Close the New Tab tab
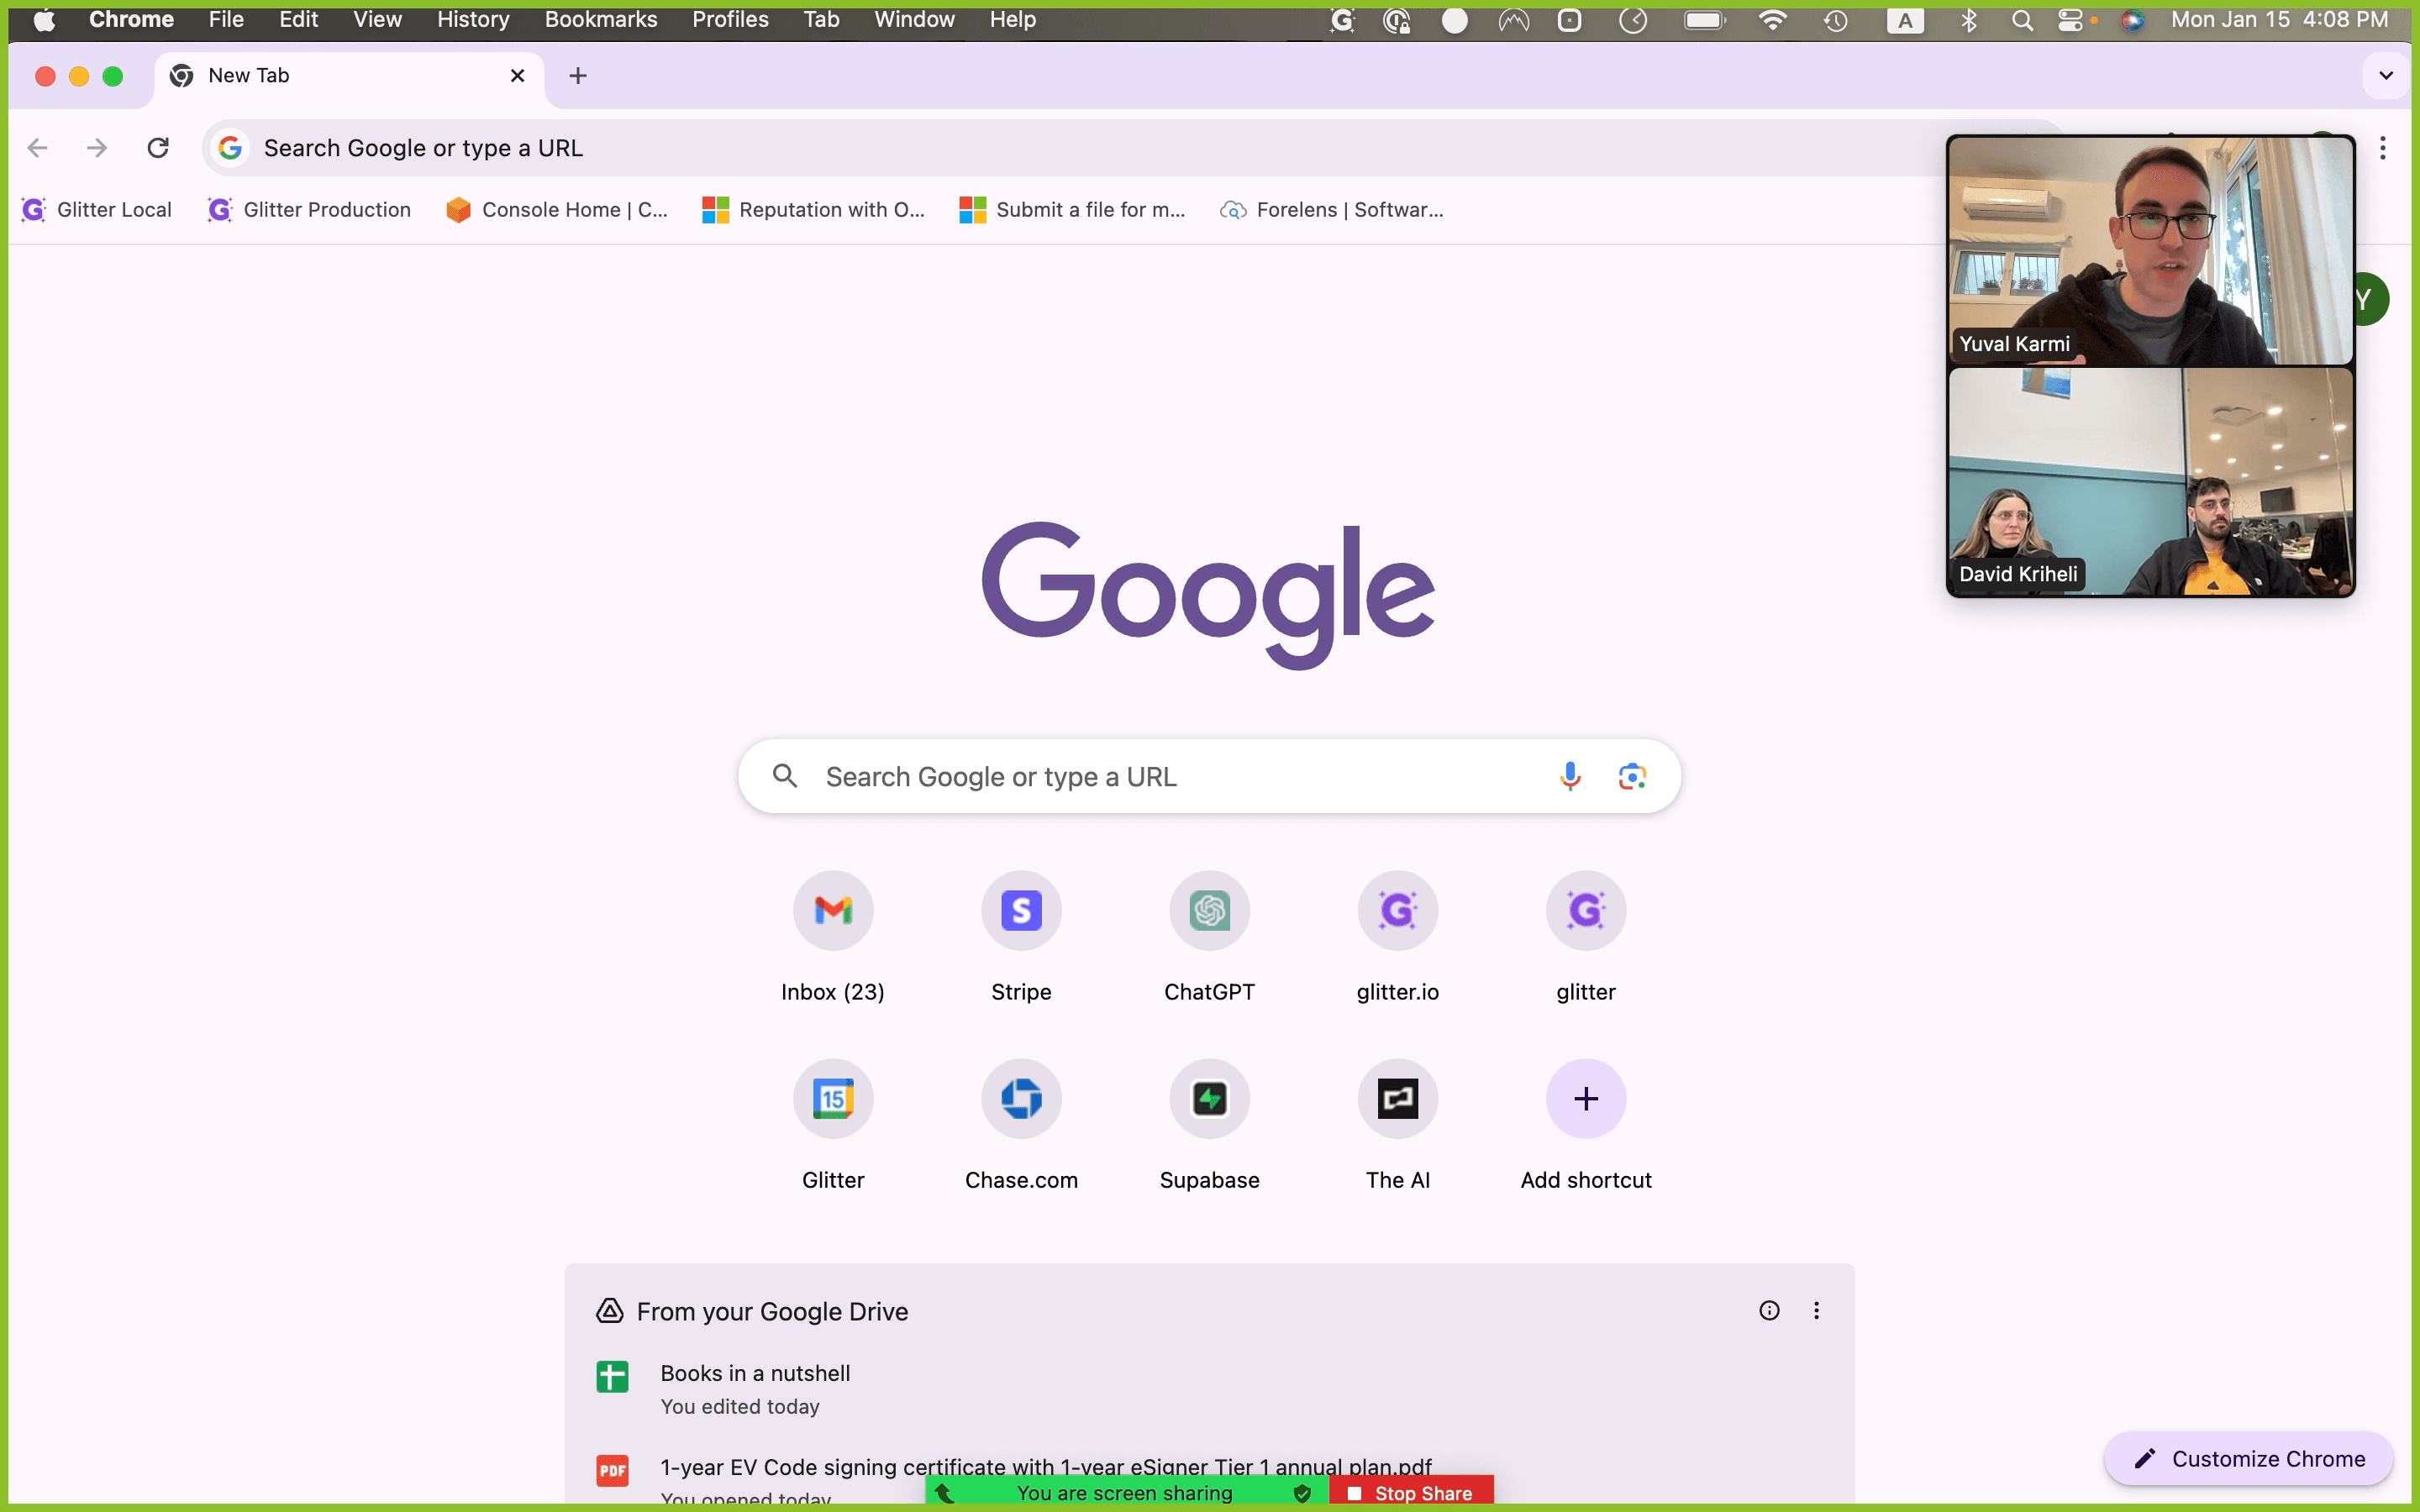2420x1512 pixels. pos(518,75)
